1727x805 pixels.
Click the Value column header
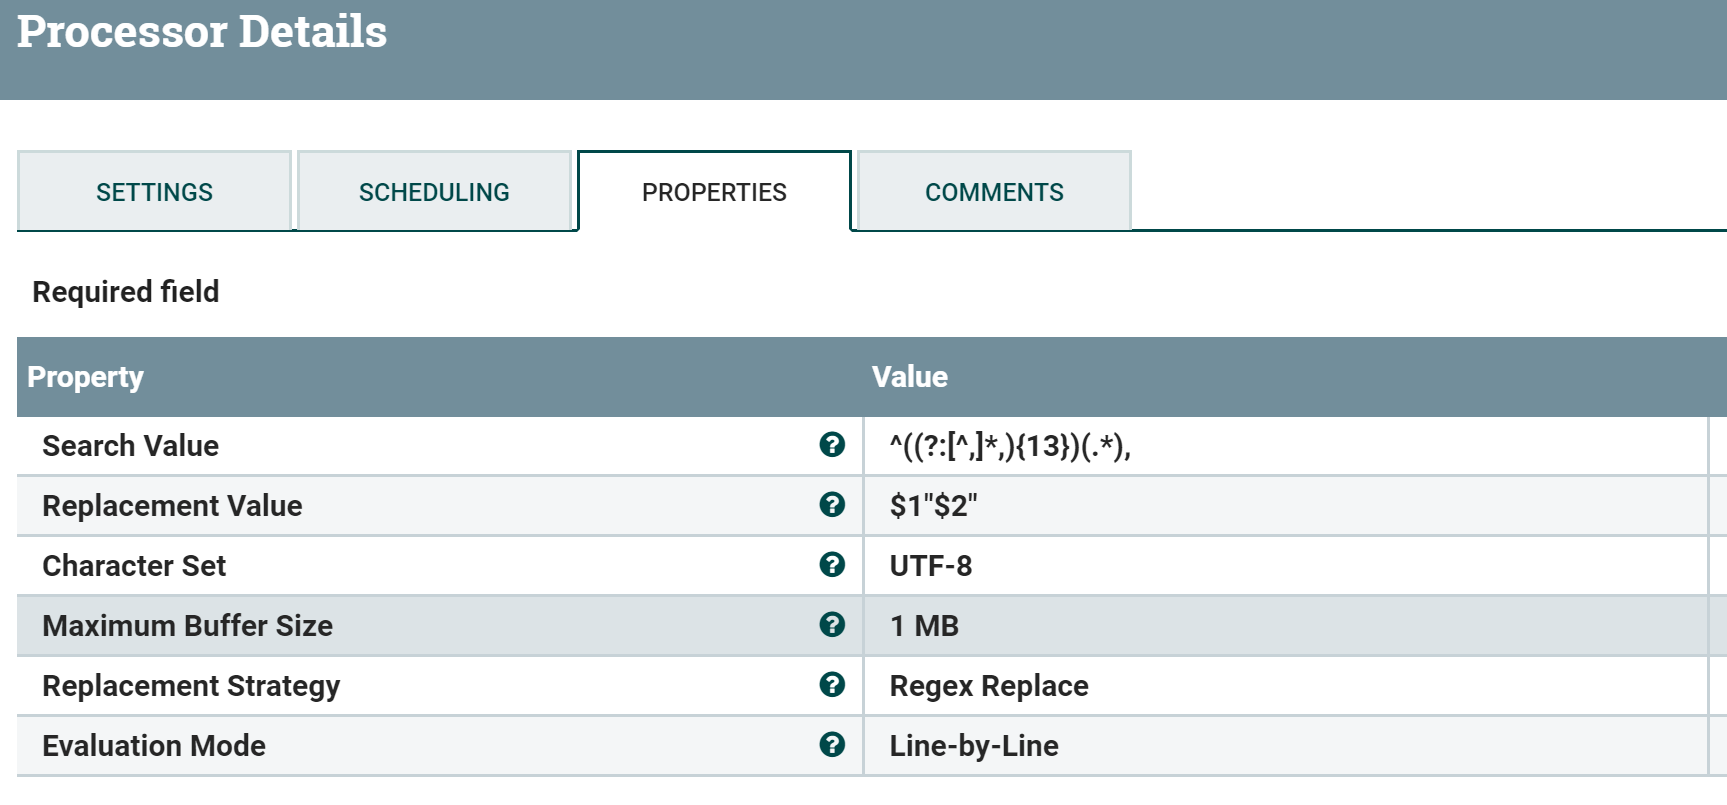tap(909, 377)
